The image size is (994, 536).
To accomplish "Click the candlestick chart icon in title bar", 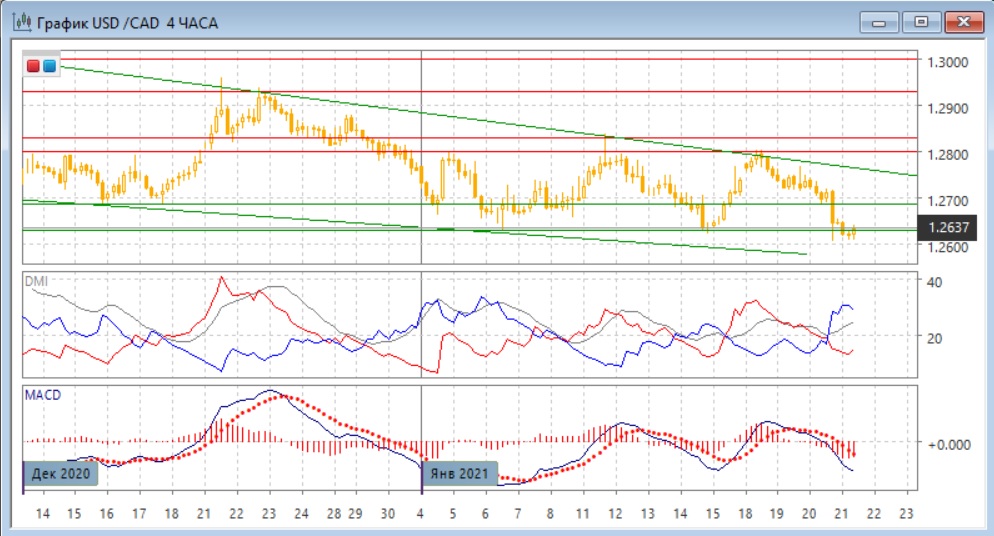I will click(x=19, y=21).
